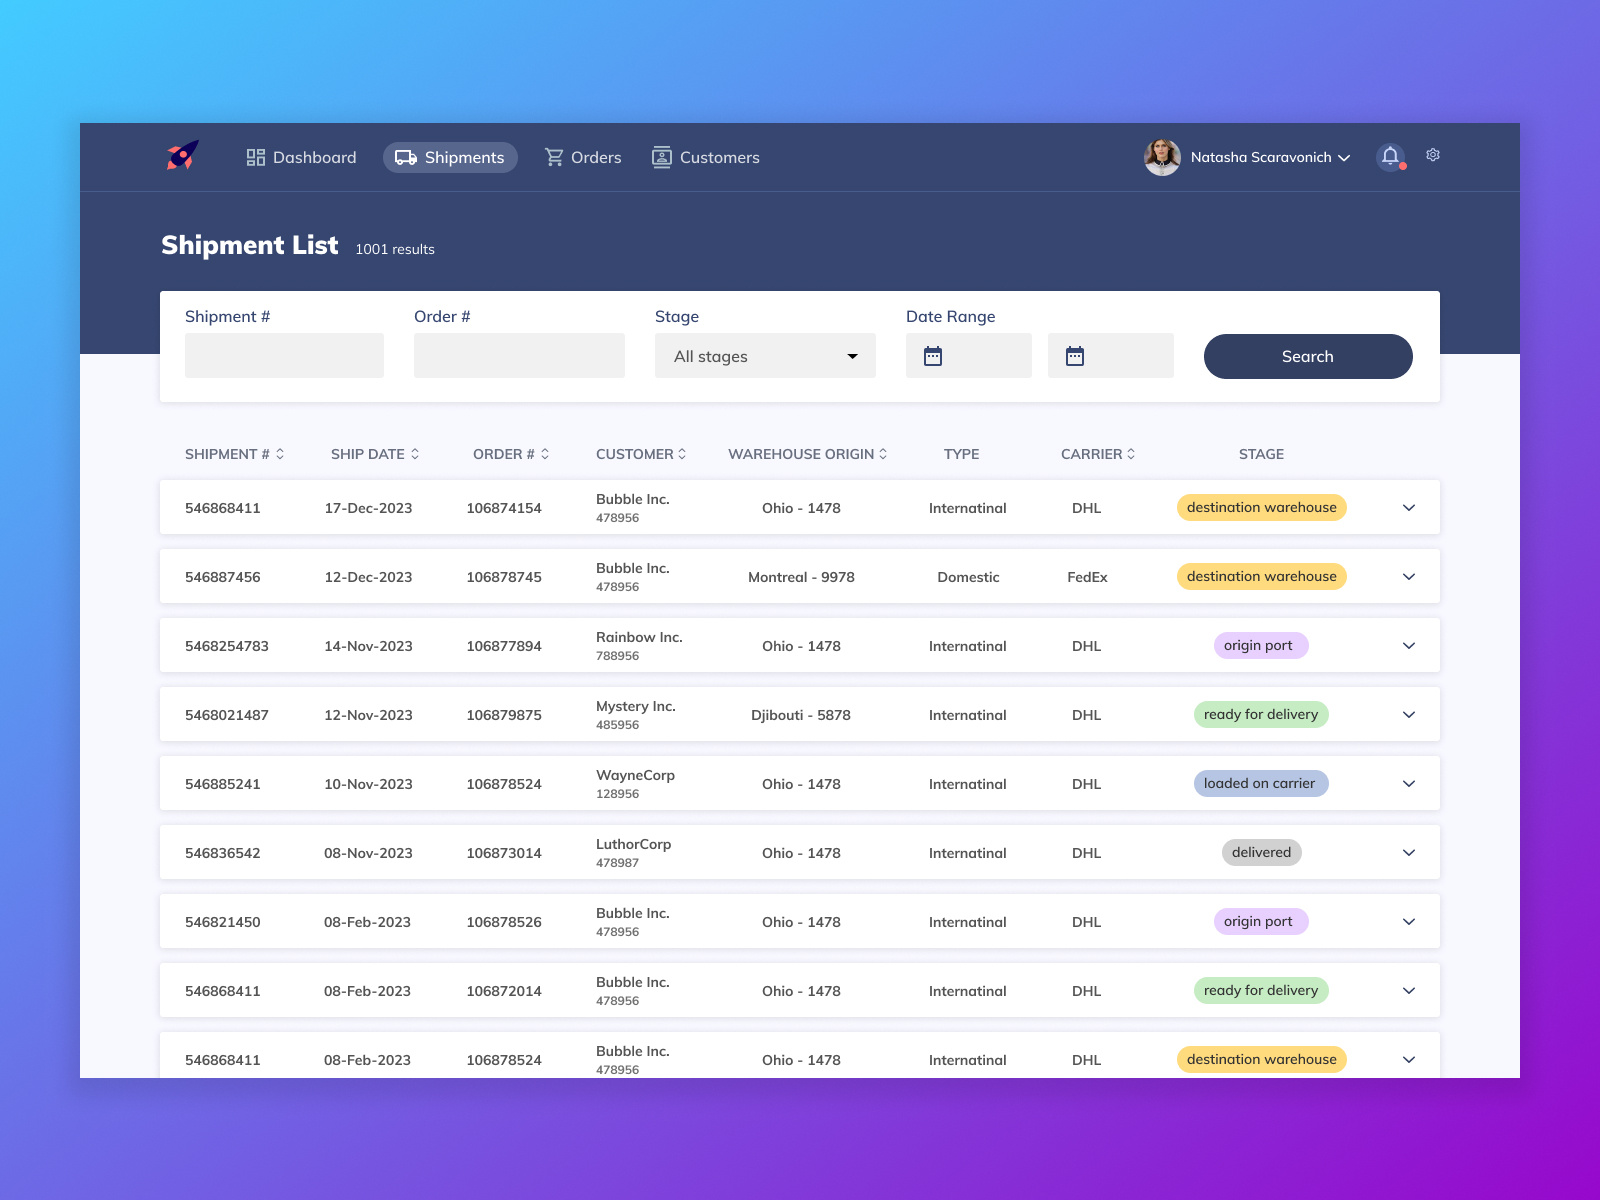Click the settings gear icon
This screenshot has width=1600, height=1200.
click(1433, 155)
